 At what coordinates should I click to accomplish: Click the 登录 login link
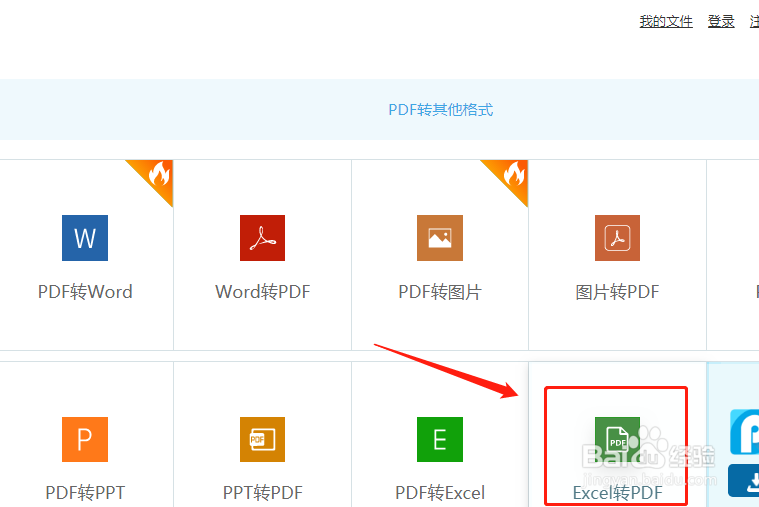721,21
